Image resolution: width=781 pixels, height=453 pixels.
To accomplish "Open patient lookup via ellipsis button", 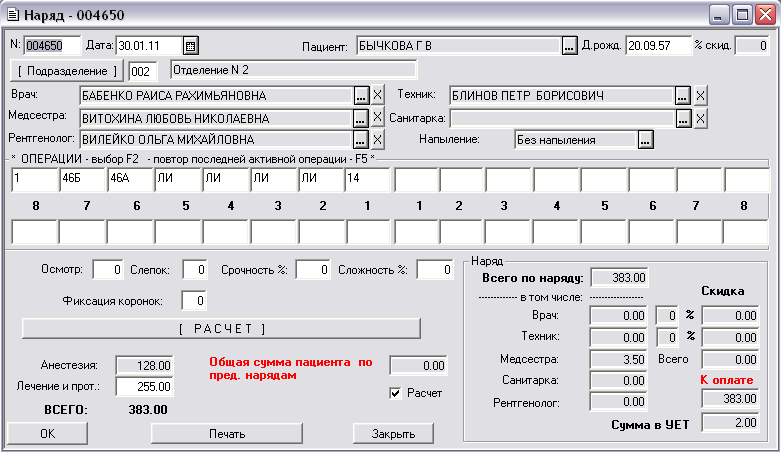I will click(x=569, y=46).
